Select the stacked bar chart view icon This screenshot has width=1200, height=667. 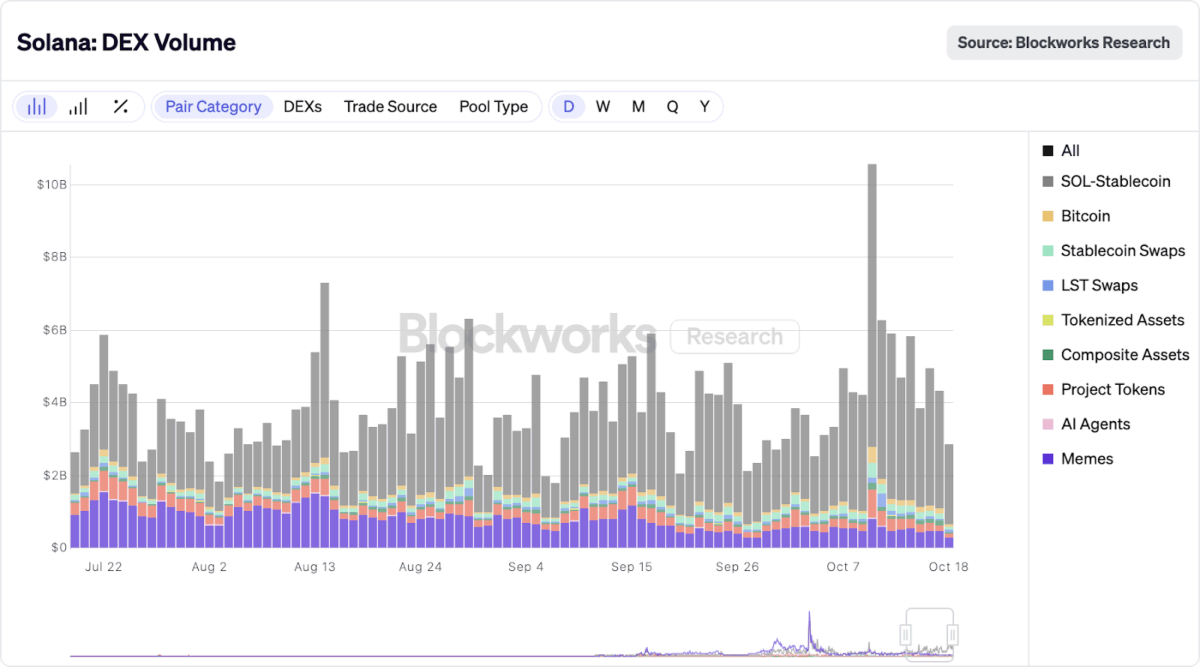(x=37, y=107)
